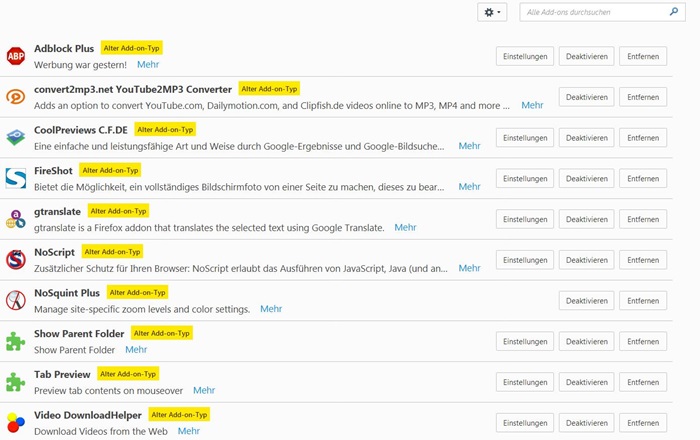Click the Adblock Plus ABP icon

point(15,56)
